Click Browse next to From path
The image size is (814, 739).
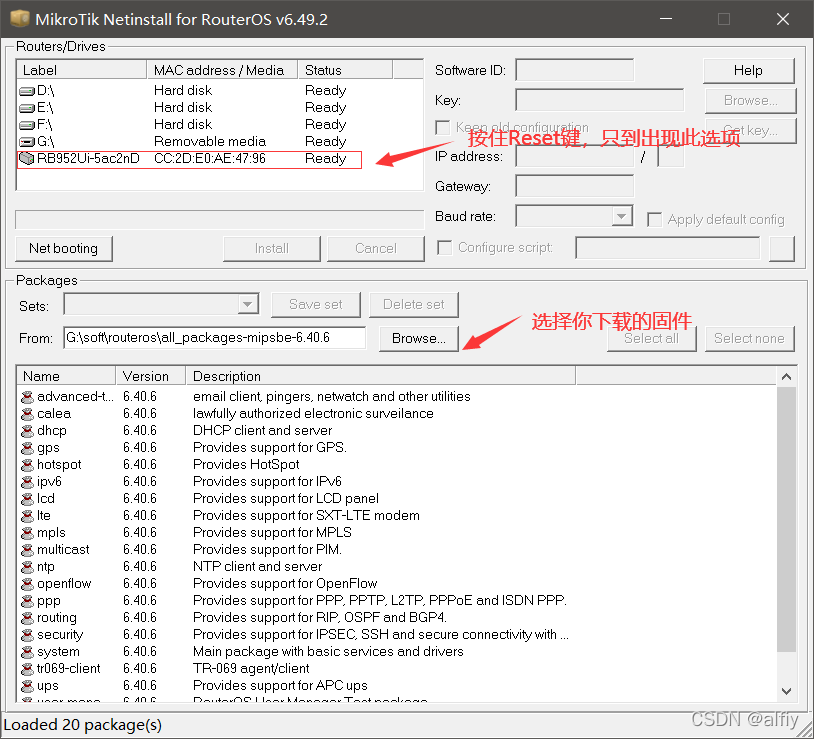(x=418, y=338)
